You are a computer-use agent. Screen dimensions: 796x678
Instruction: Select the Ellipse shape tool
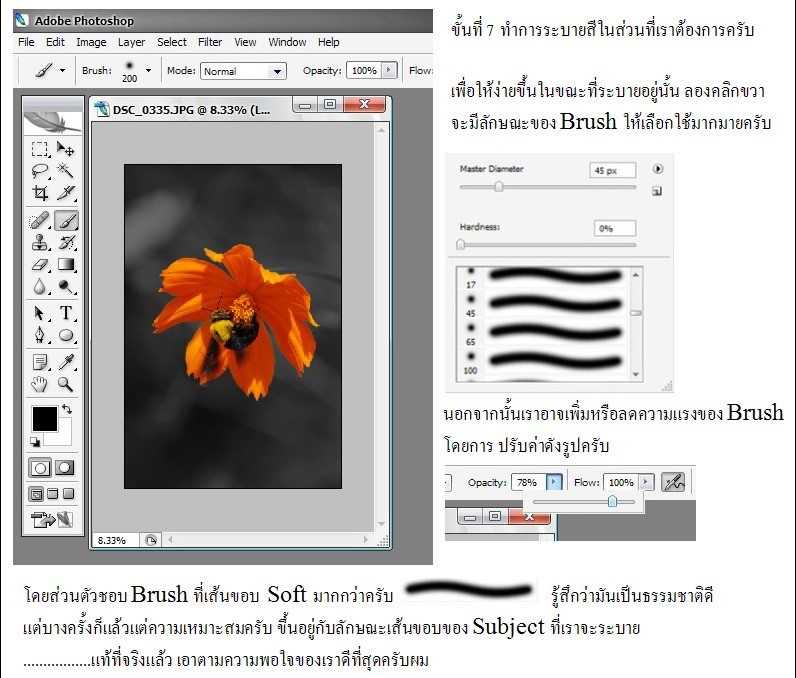pos(66,335)
